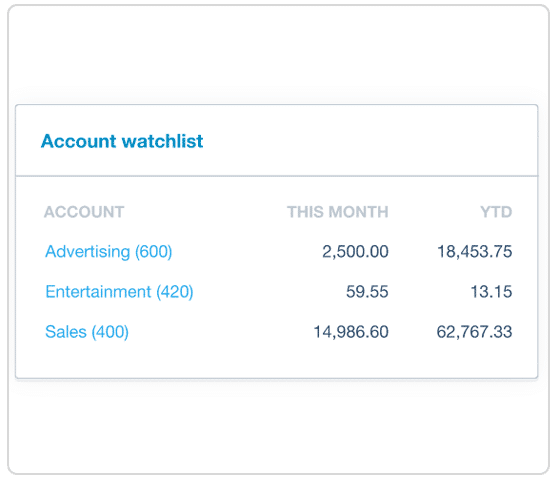Image resolution: width=559 pixels, height=480 pixels.
Task: Select Sales YTD value 62,767.33
Action: click(475, 332)
